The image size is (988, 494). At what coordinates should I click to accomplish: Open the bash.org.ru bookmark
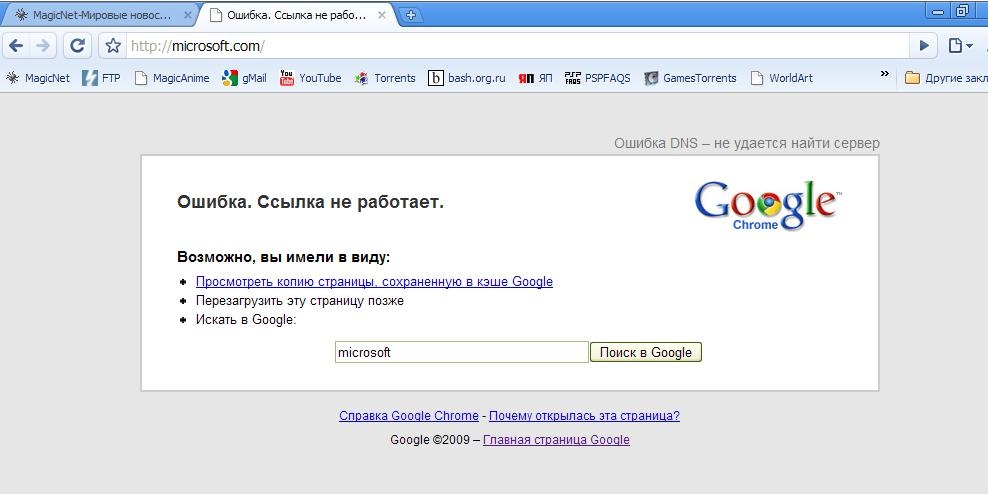pos(467,78)
